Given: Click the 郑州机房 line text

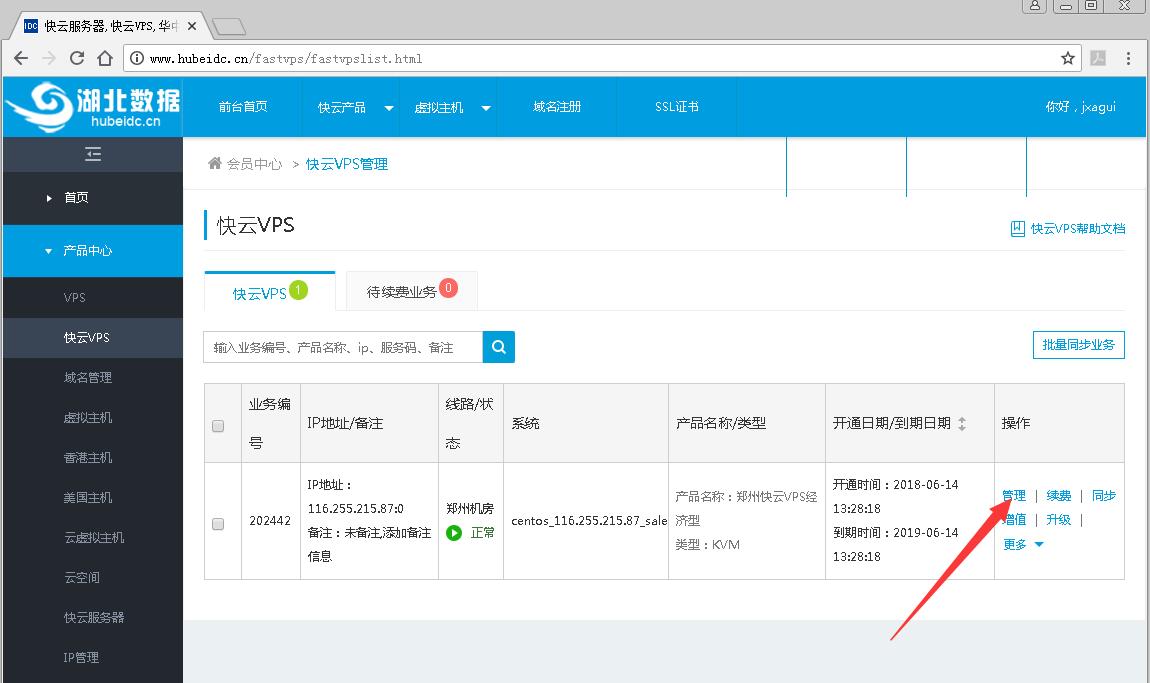Looking at the screenshot, I should click(x=470, y=508).
